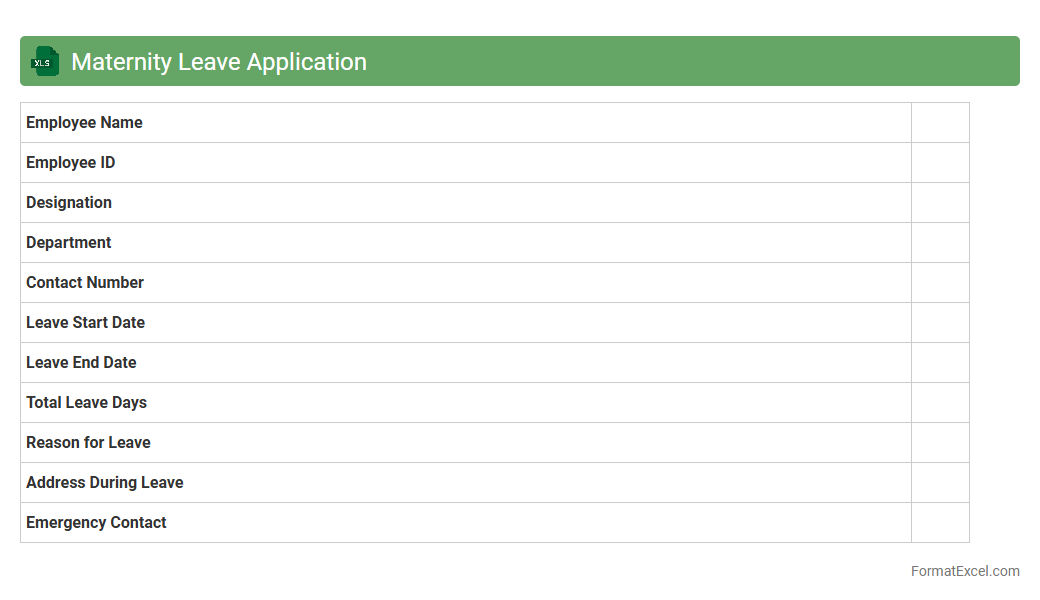
Task: Click the empty value cell beside Contact Number
Action: 940,283
